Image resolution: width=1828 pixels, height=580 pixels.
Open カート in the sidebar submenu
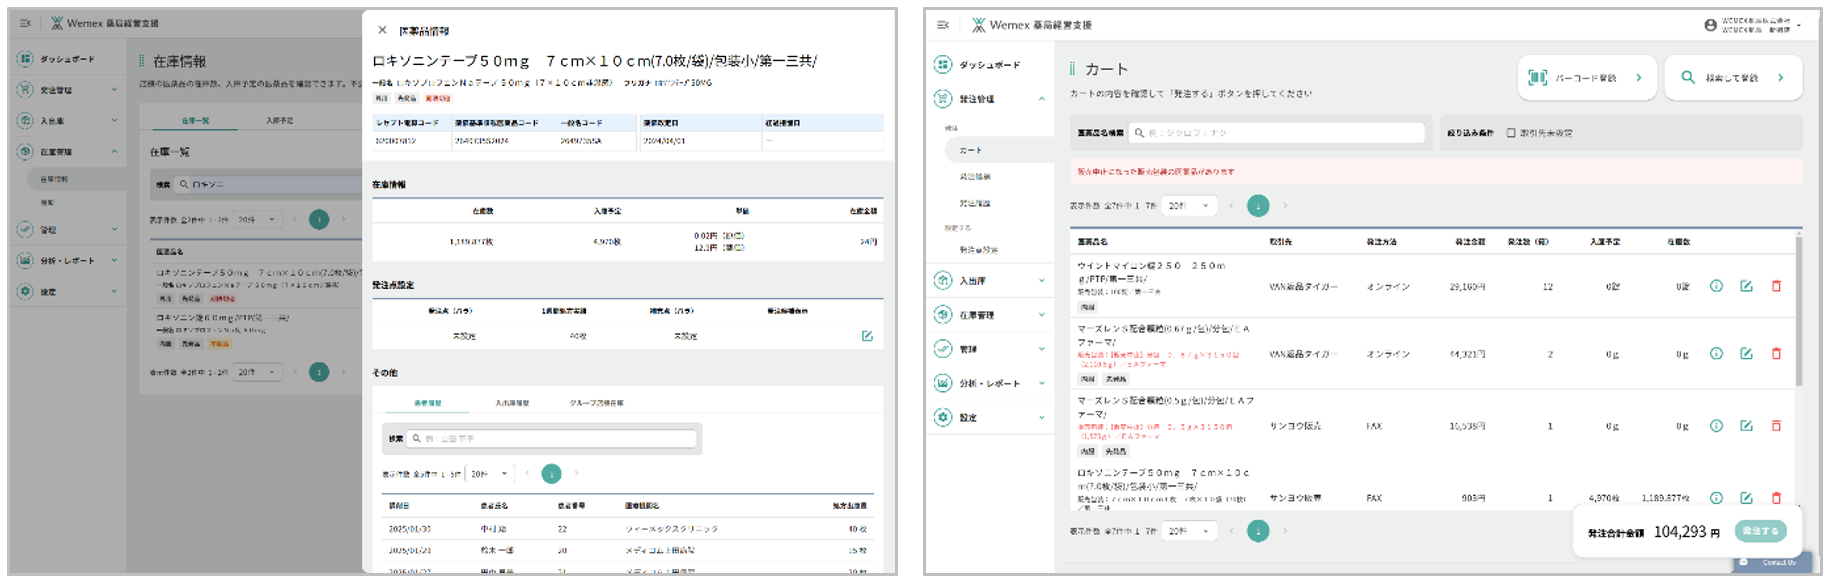[970, 150]
